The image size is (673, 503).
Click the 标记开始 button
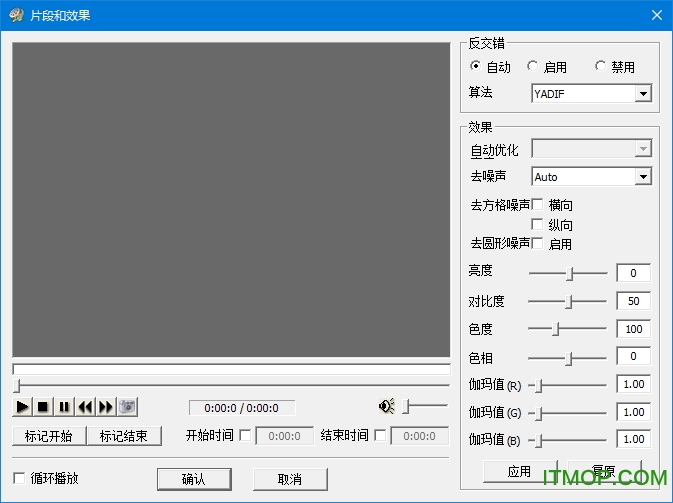49,436
